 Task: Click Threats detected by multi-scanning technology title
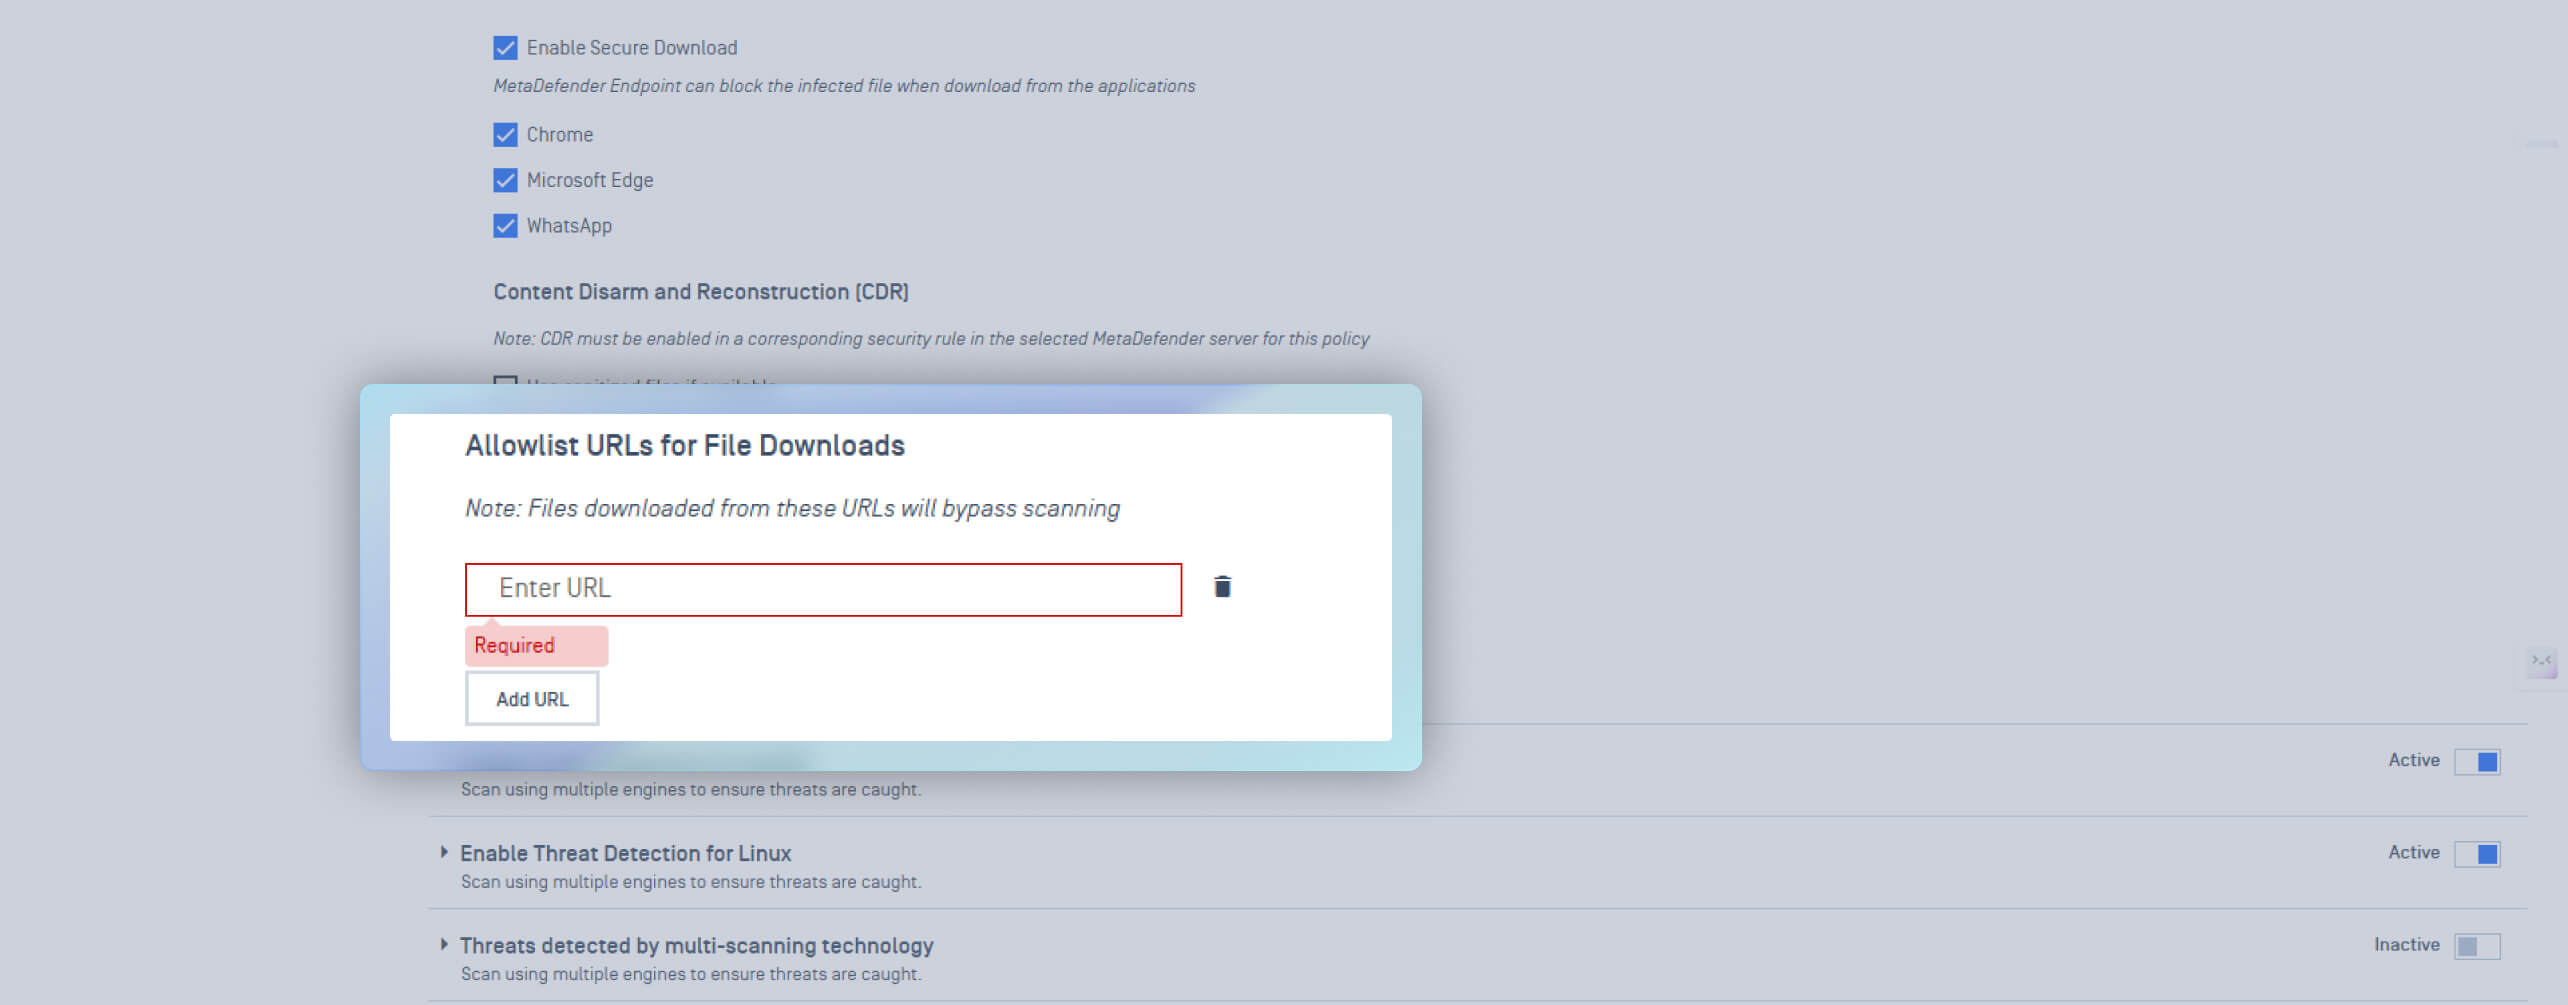696,946
